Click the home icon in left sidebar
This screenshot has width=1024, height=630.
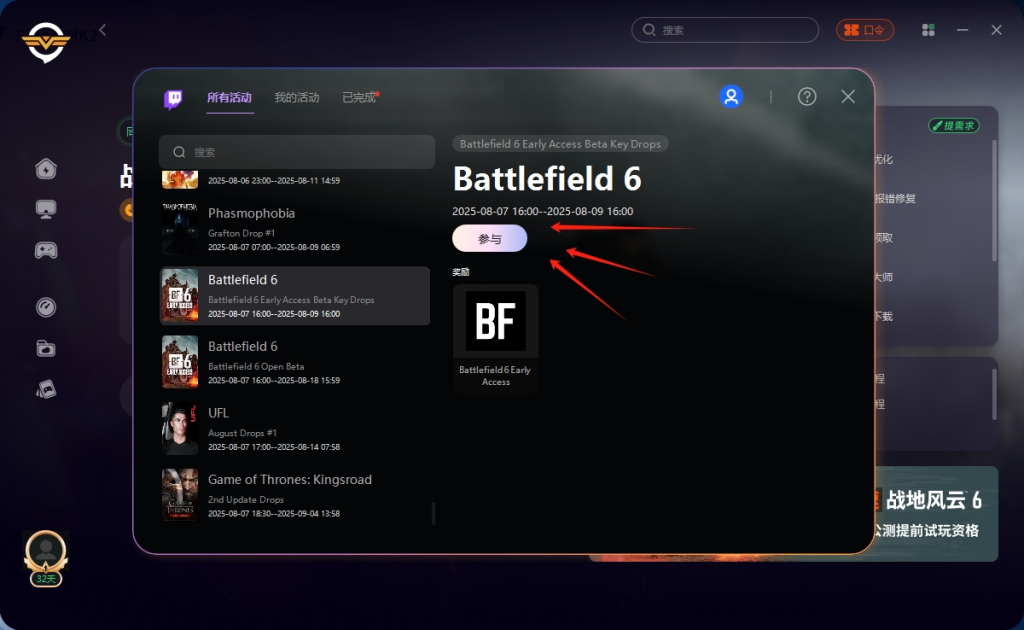click(46, 168)
